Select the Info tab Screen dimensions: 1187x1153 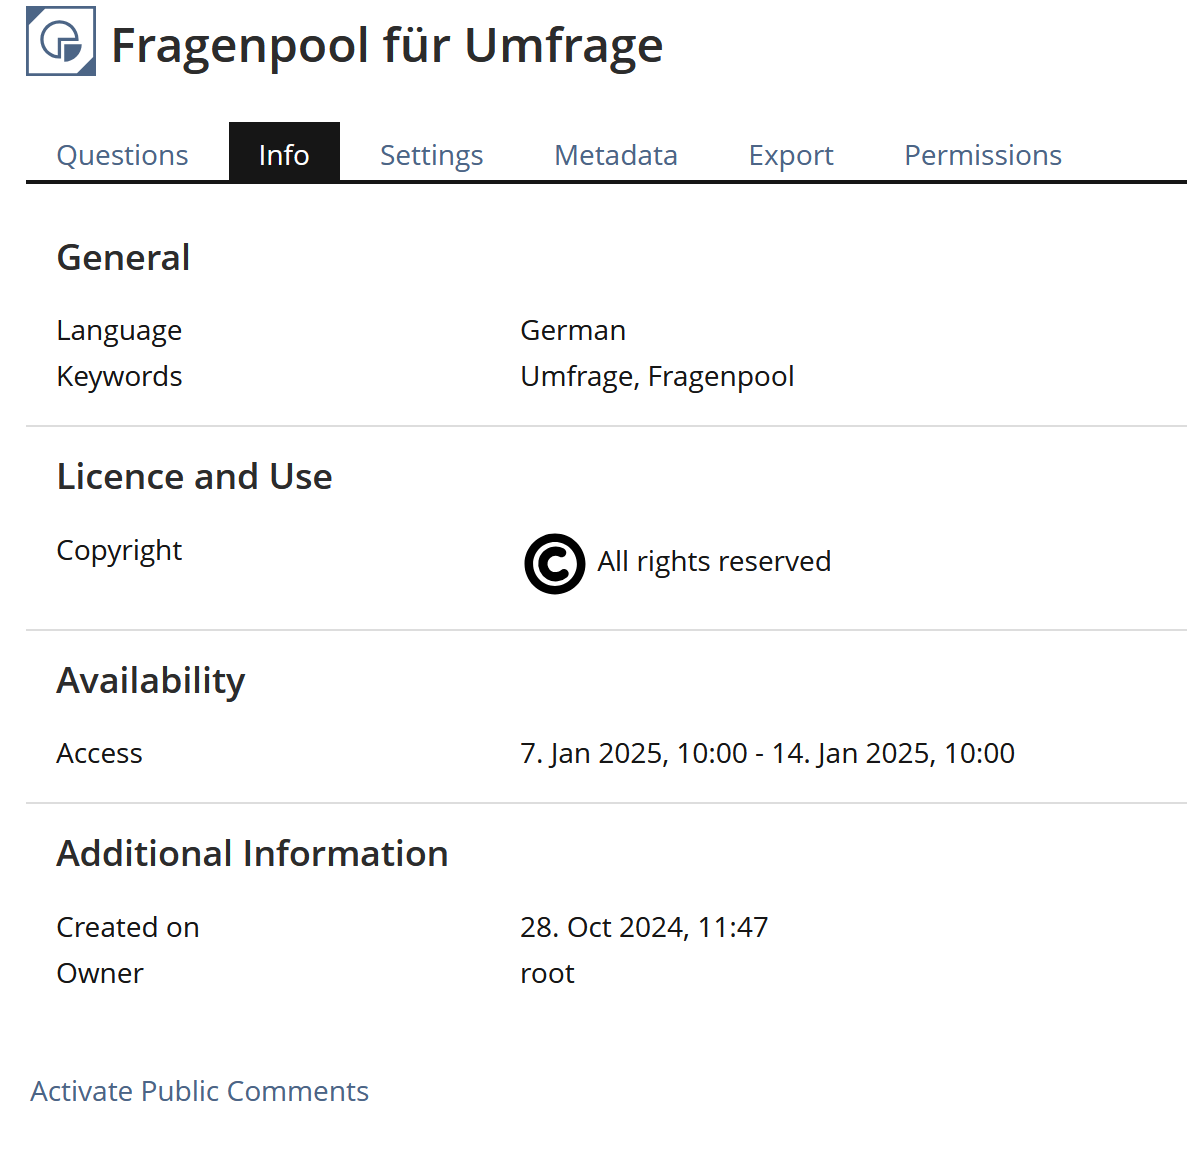[284, 155]
